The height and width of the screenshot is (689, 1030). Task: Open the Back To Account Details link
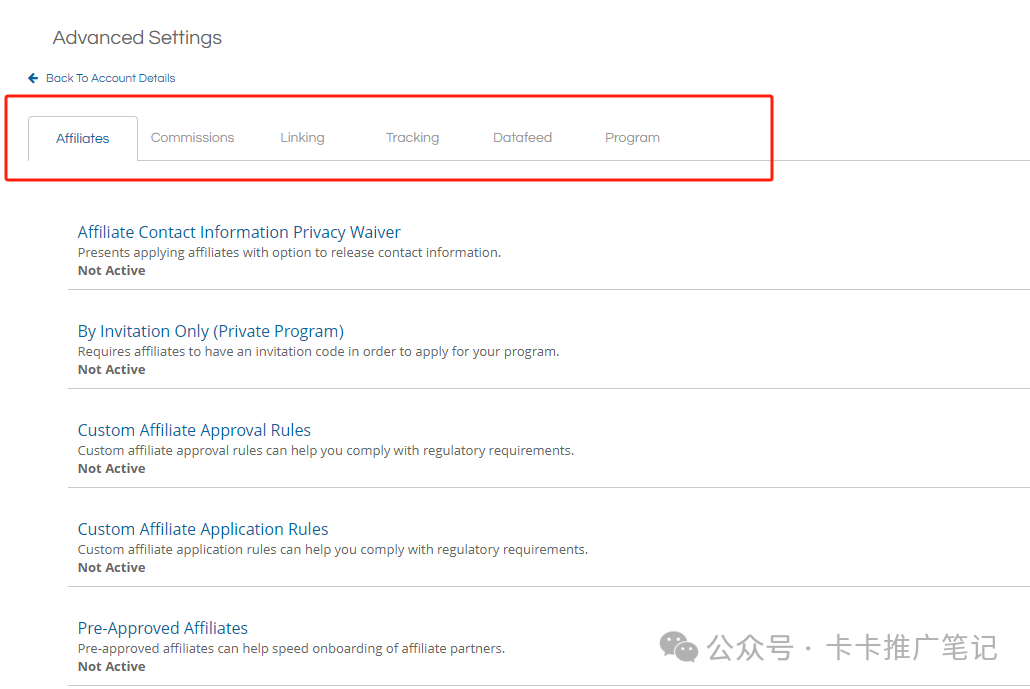click(110, 78)
